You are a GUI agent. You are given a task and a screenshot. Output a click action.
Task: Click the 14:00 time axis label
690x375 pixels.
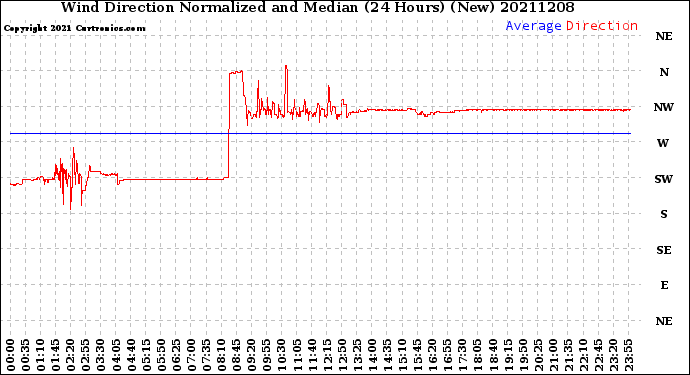coord(372,355)
